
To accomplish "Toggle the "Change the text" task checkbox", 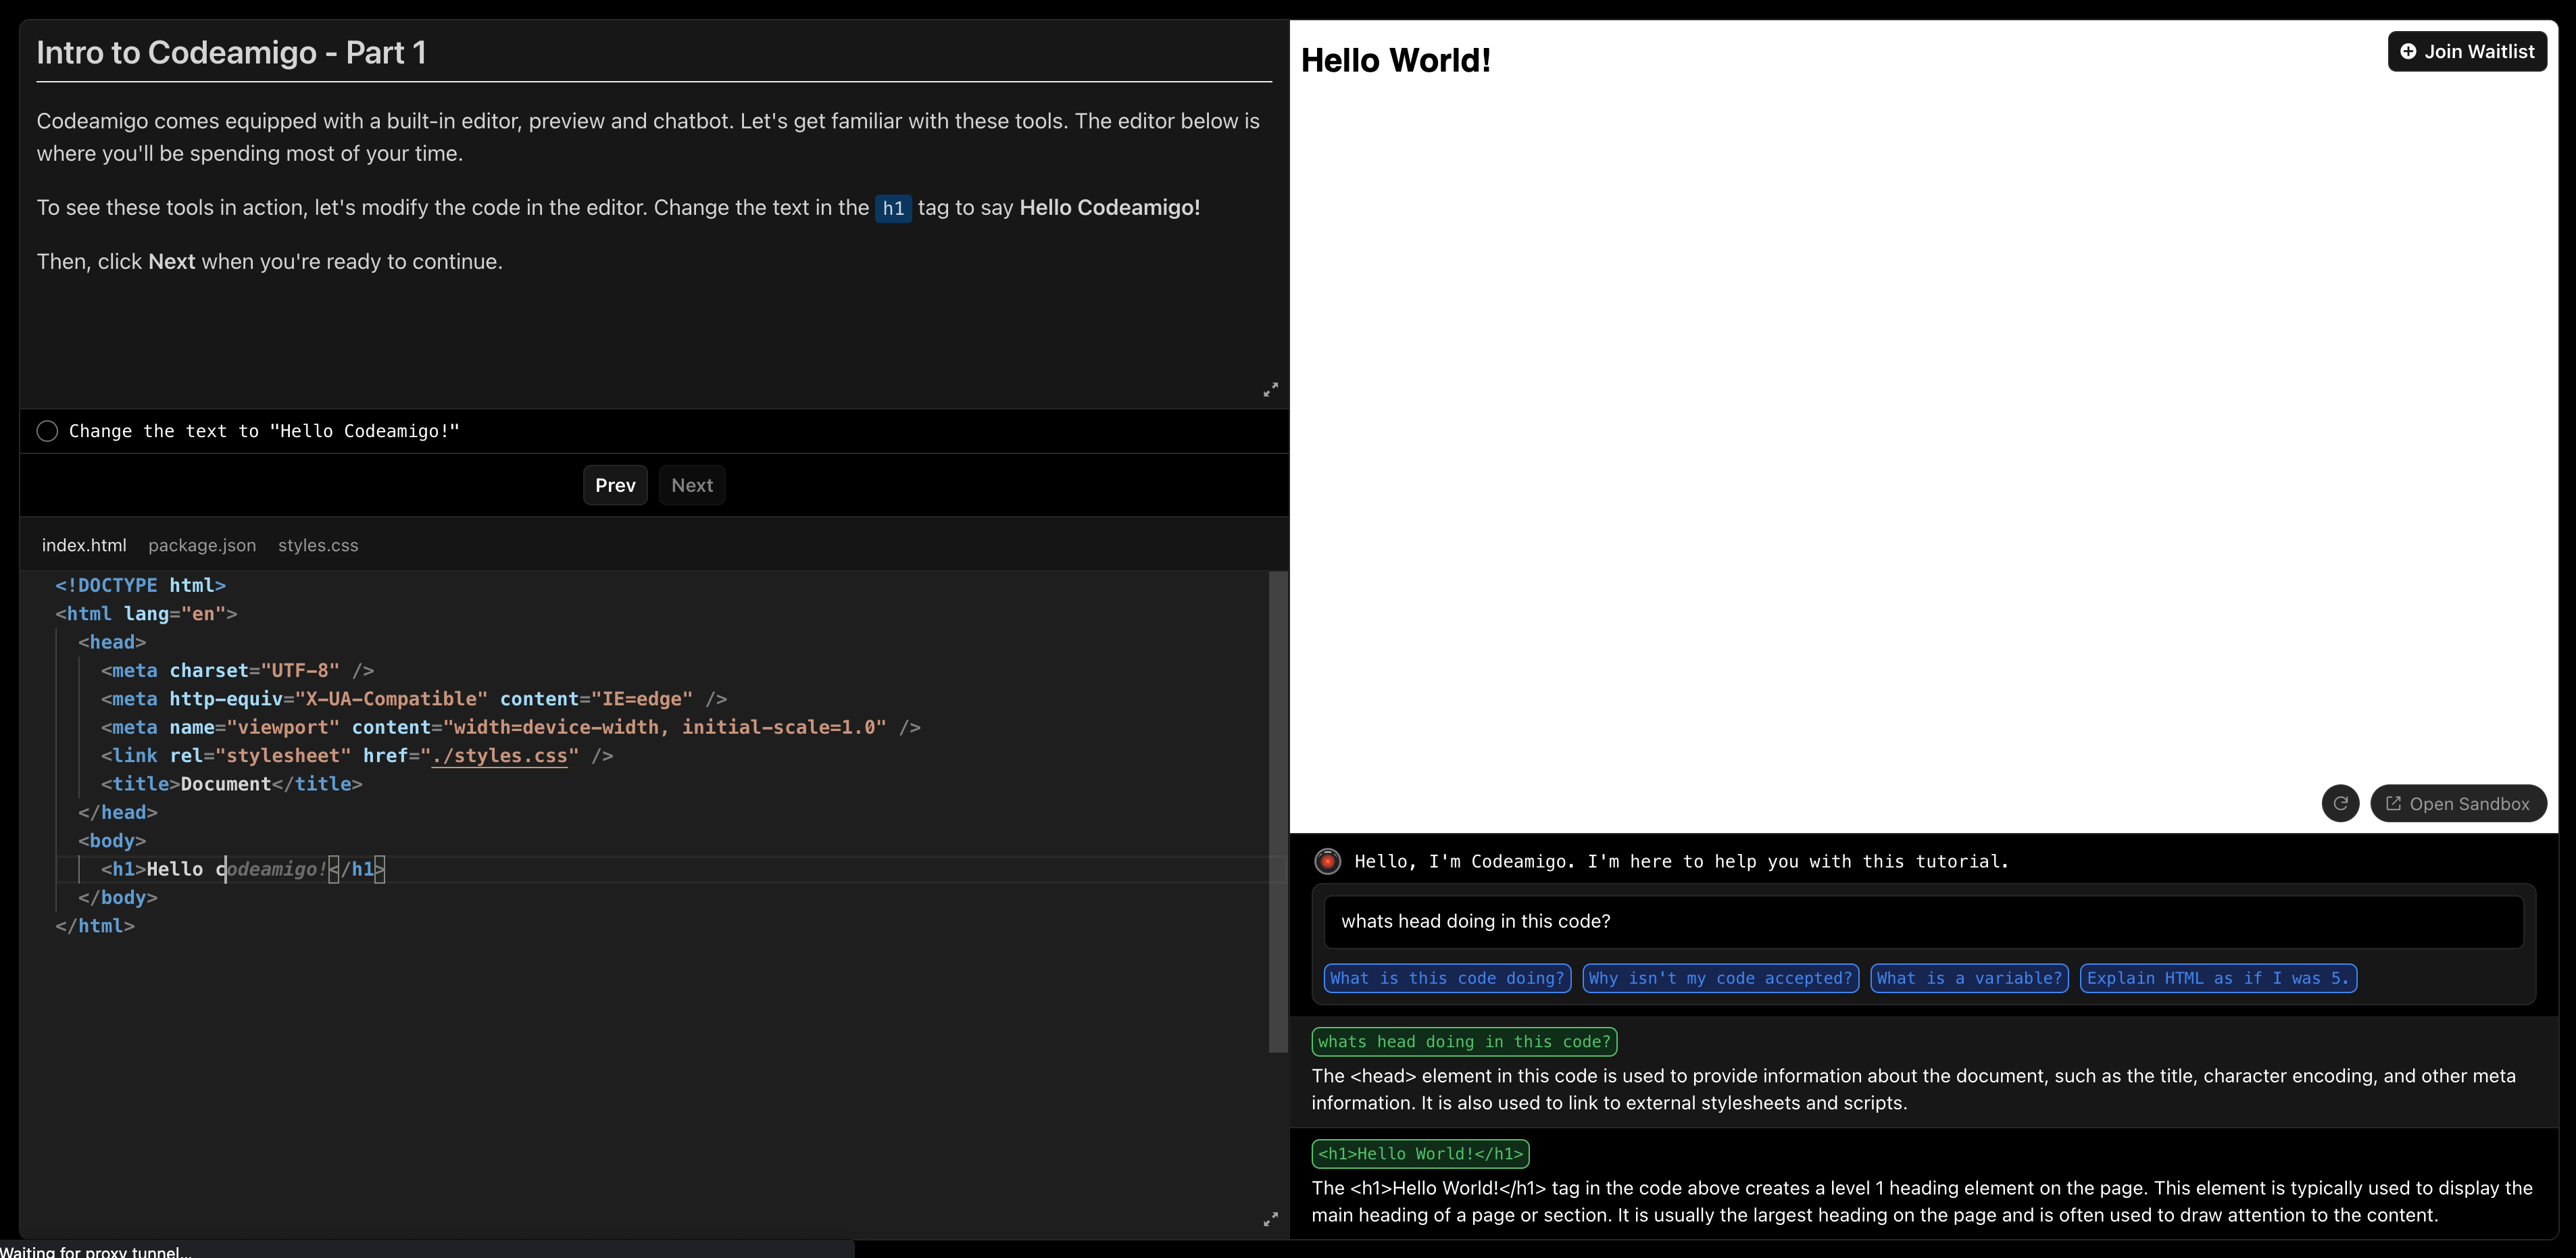I will point(47,431).
